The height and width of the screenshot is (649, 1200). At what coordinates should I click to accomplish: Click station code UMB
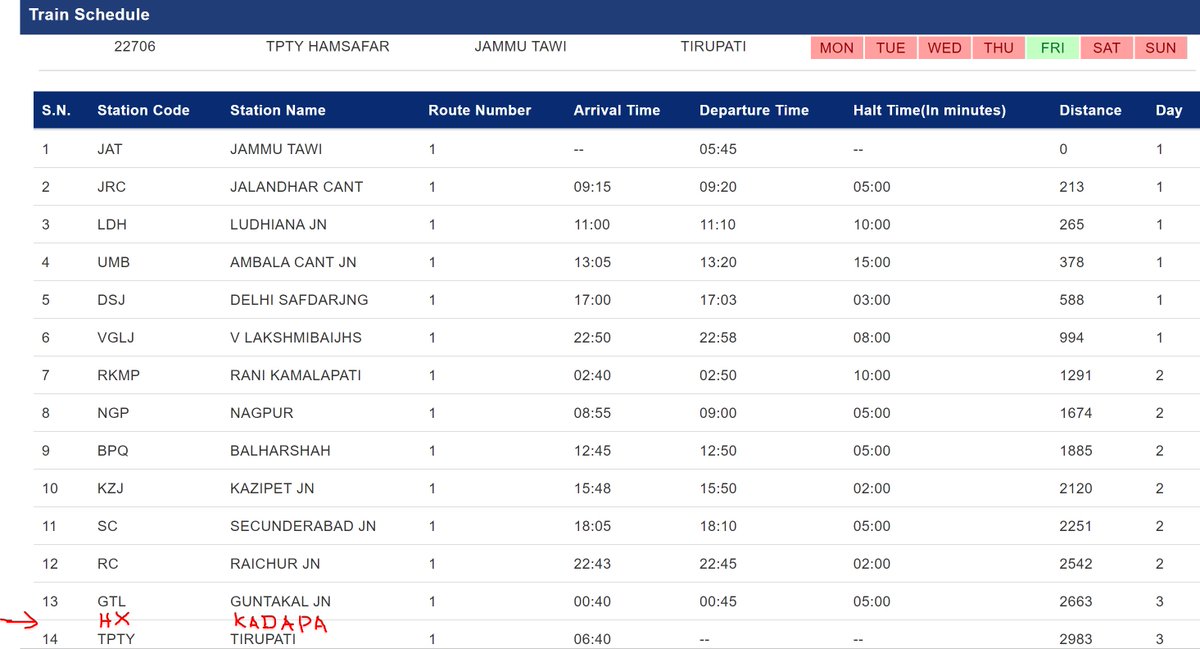pos(113,262)
